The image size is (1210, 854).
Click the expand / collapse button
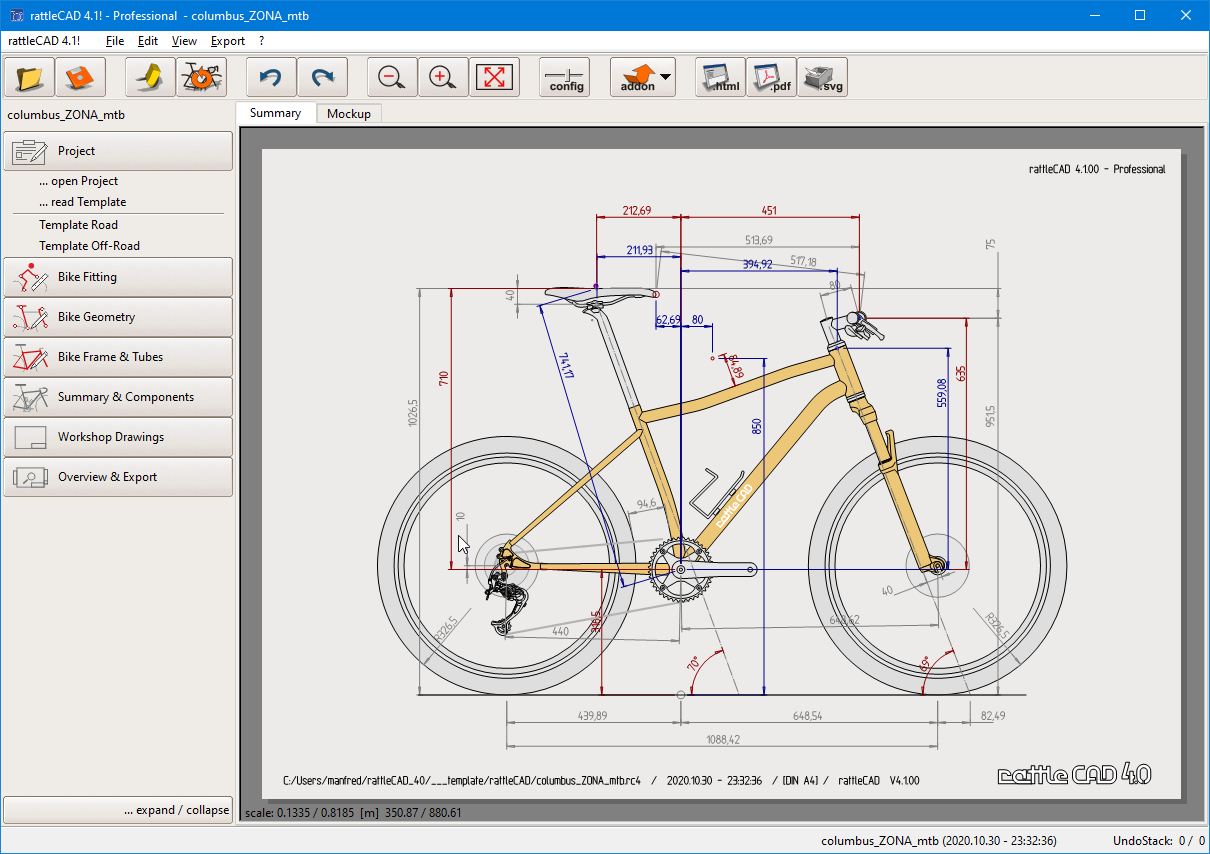118,810
